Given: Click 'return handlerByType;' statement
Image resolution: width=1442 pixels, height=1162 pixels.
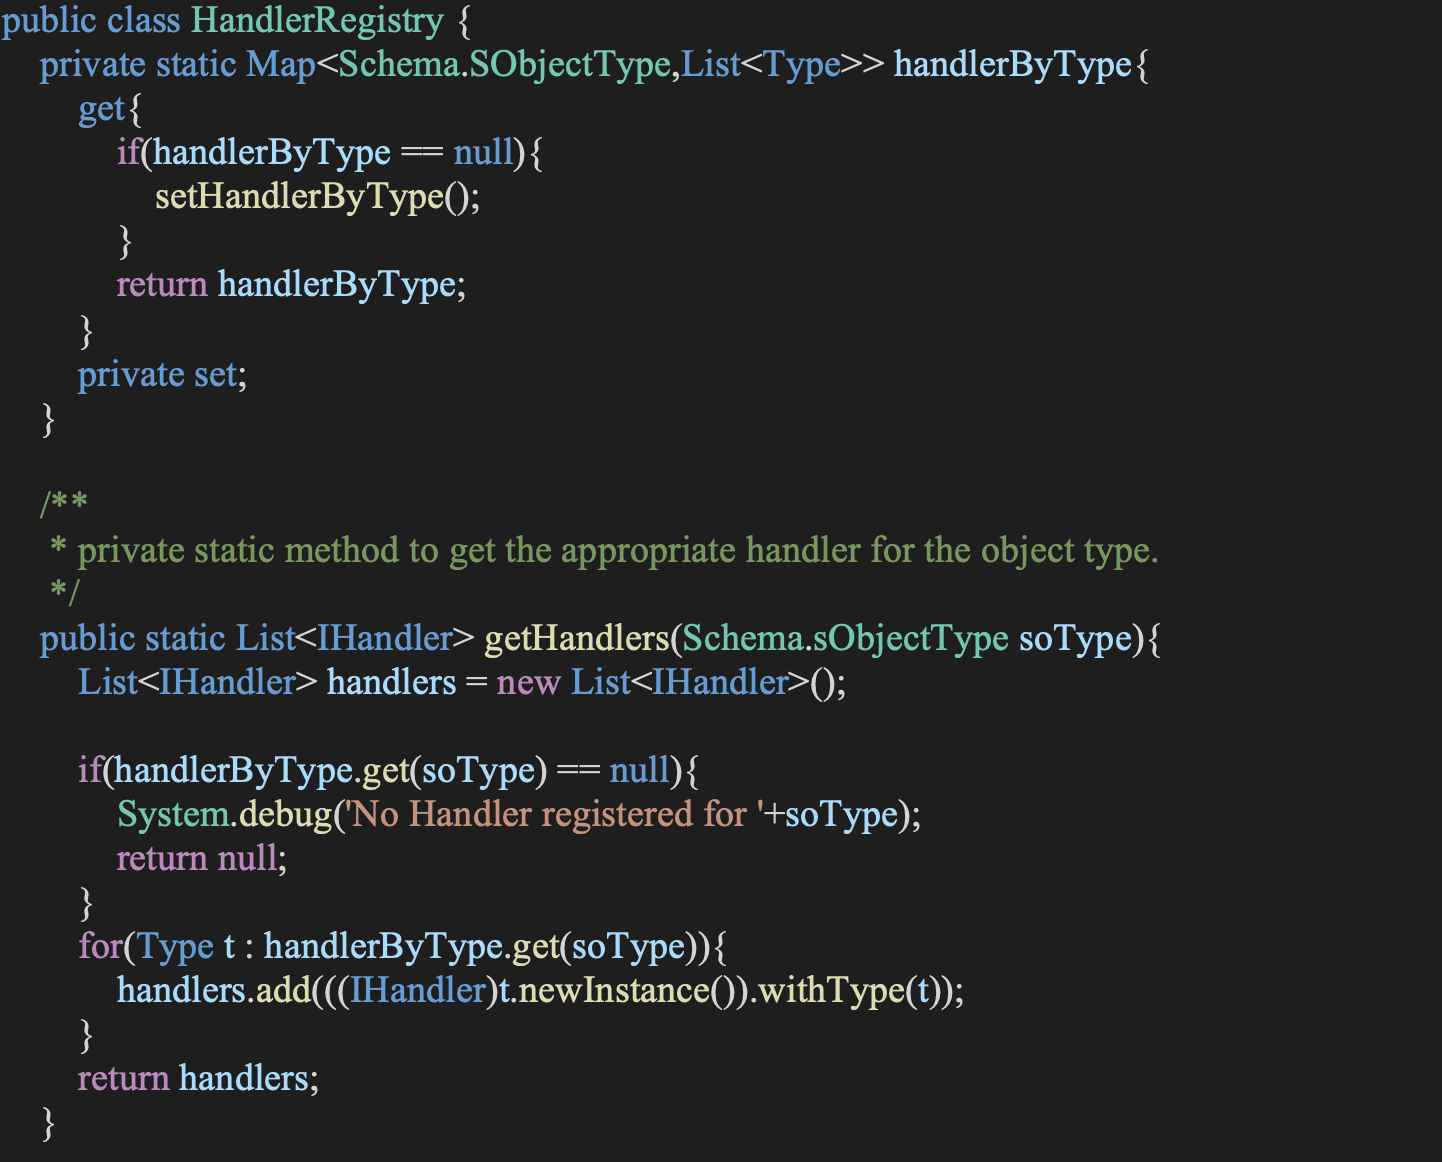Looking at the screenshot, I should point(291,285).
